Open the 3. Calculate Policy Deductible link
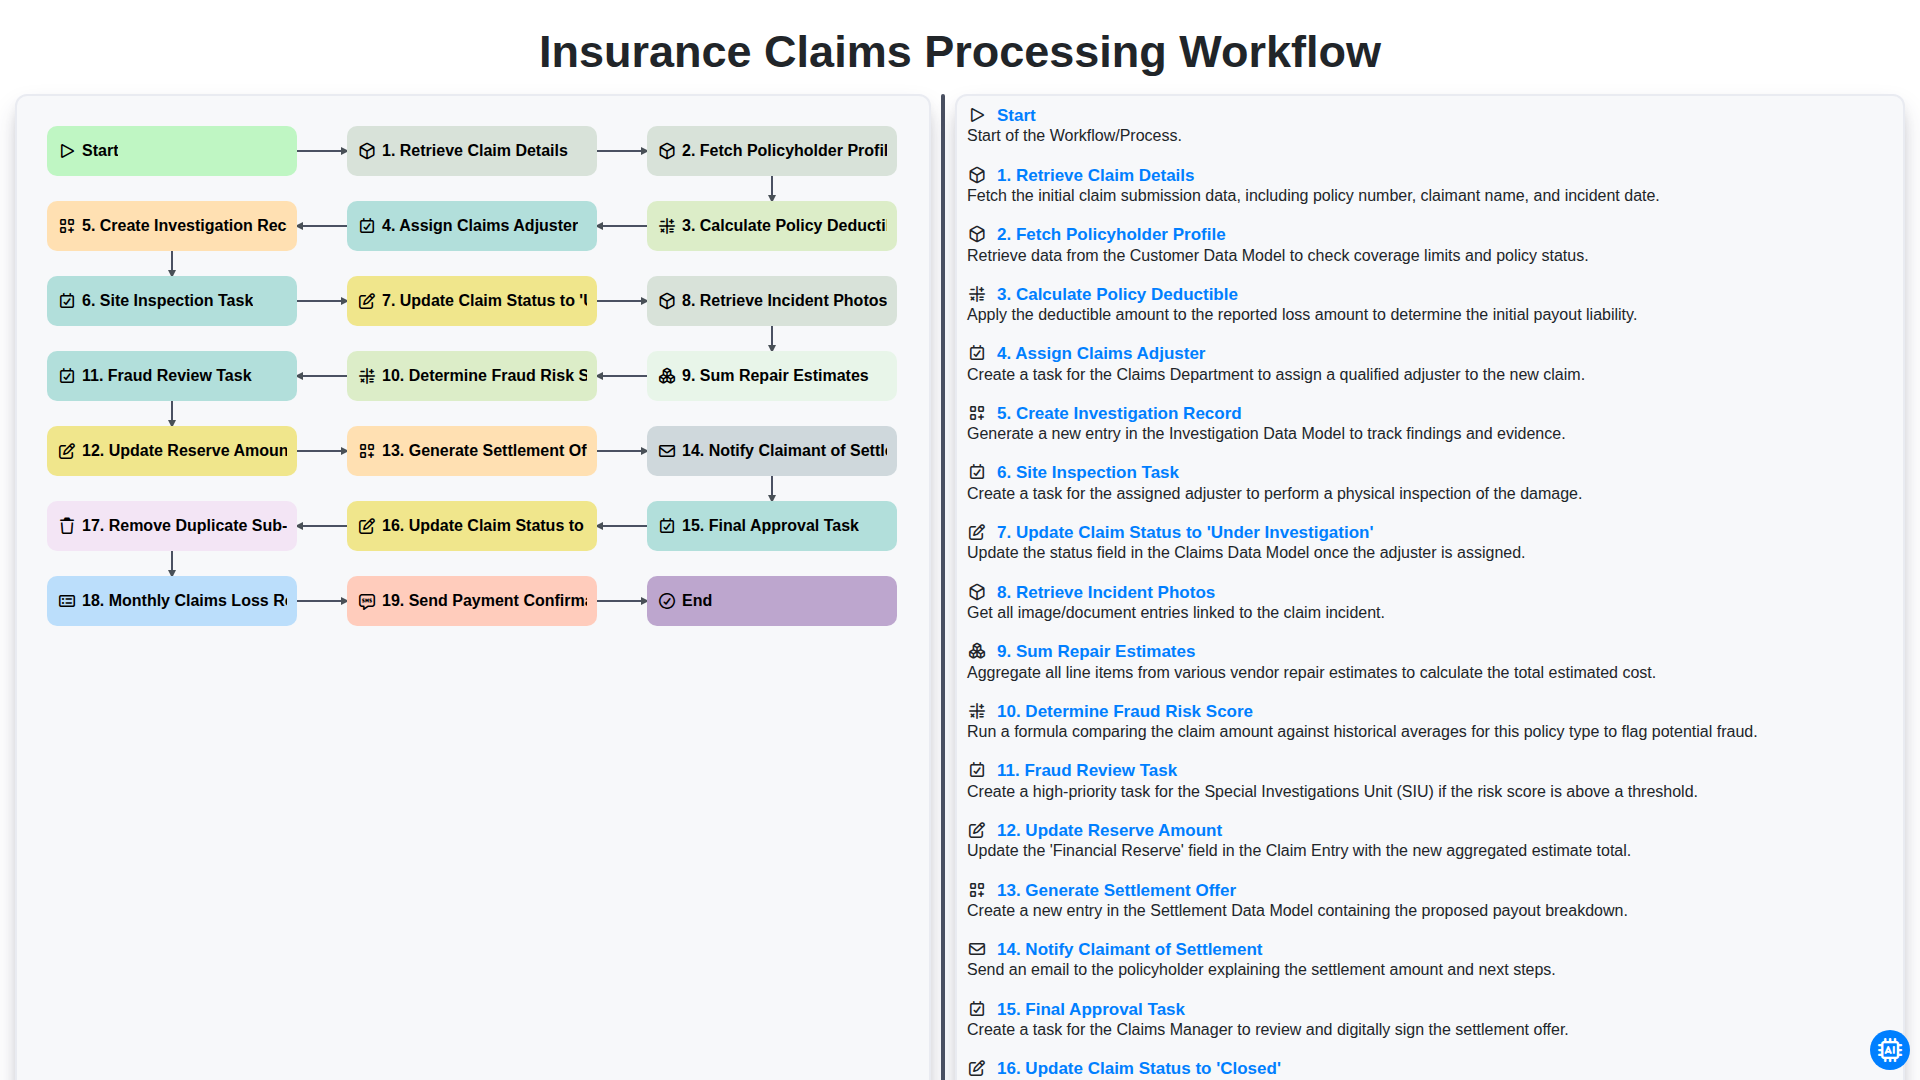 [1117, 294]
